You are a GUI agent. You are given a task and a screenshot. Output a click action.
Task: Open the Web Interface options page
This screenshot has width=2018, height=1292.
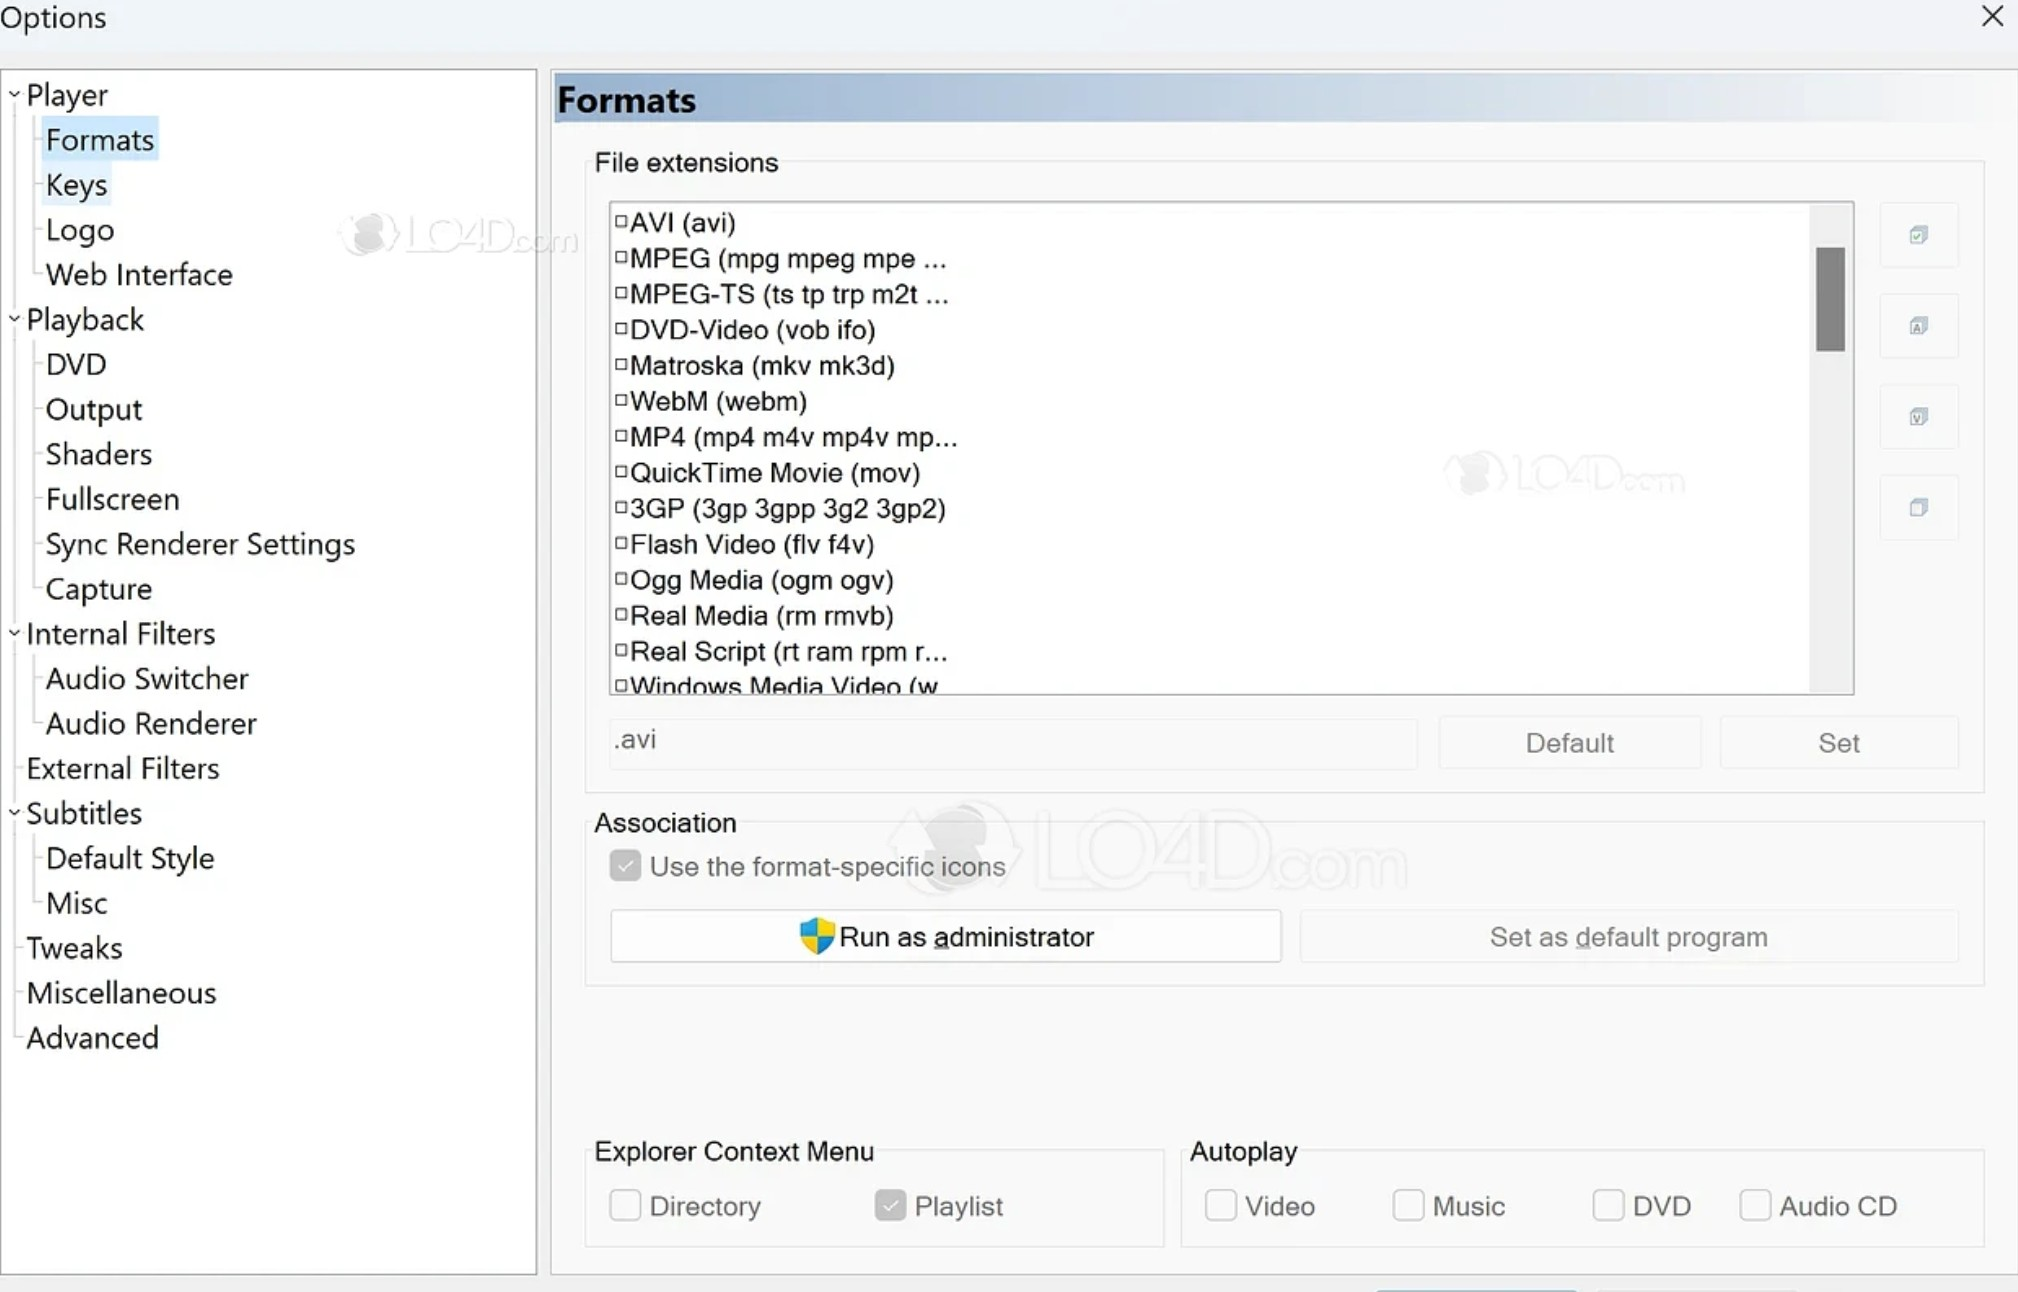139,275
